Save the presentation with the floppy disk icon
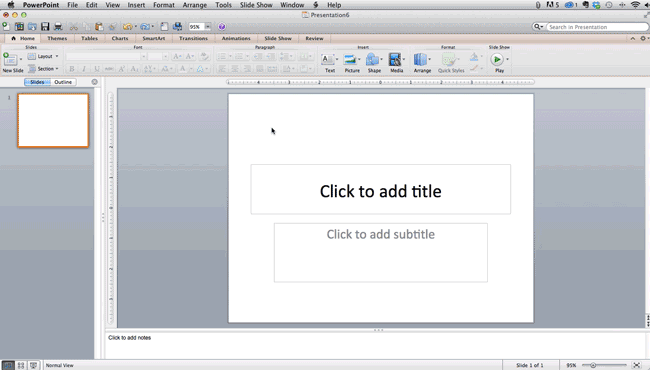The height and width of the screenshot is (370, 650). click(45, 27)
